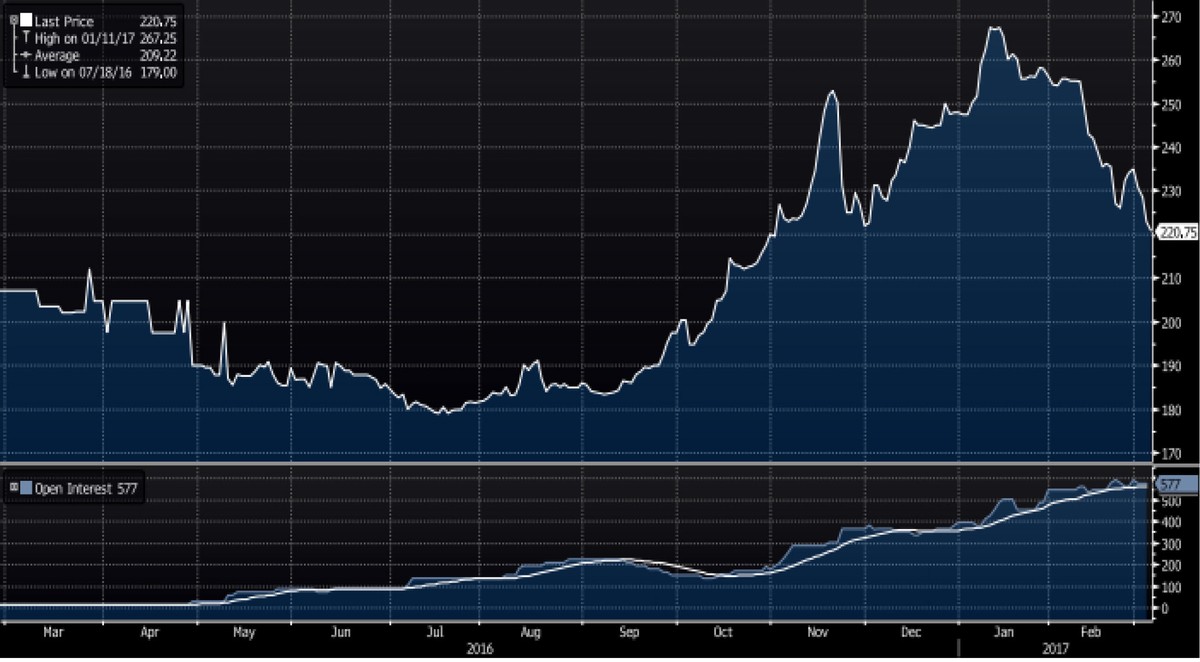Select the Last Price legend label

pos(64,21)
